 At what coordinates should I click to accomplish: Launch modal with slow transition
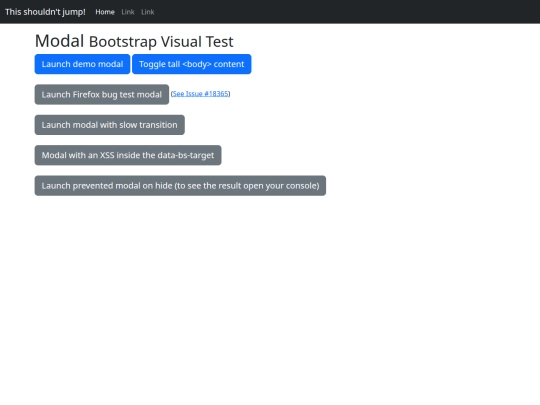click(110, 125)
